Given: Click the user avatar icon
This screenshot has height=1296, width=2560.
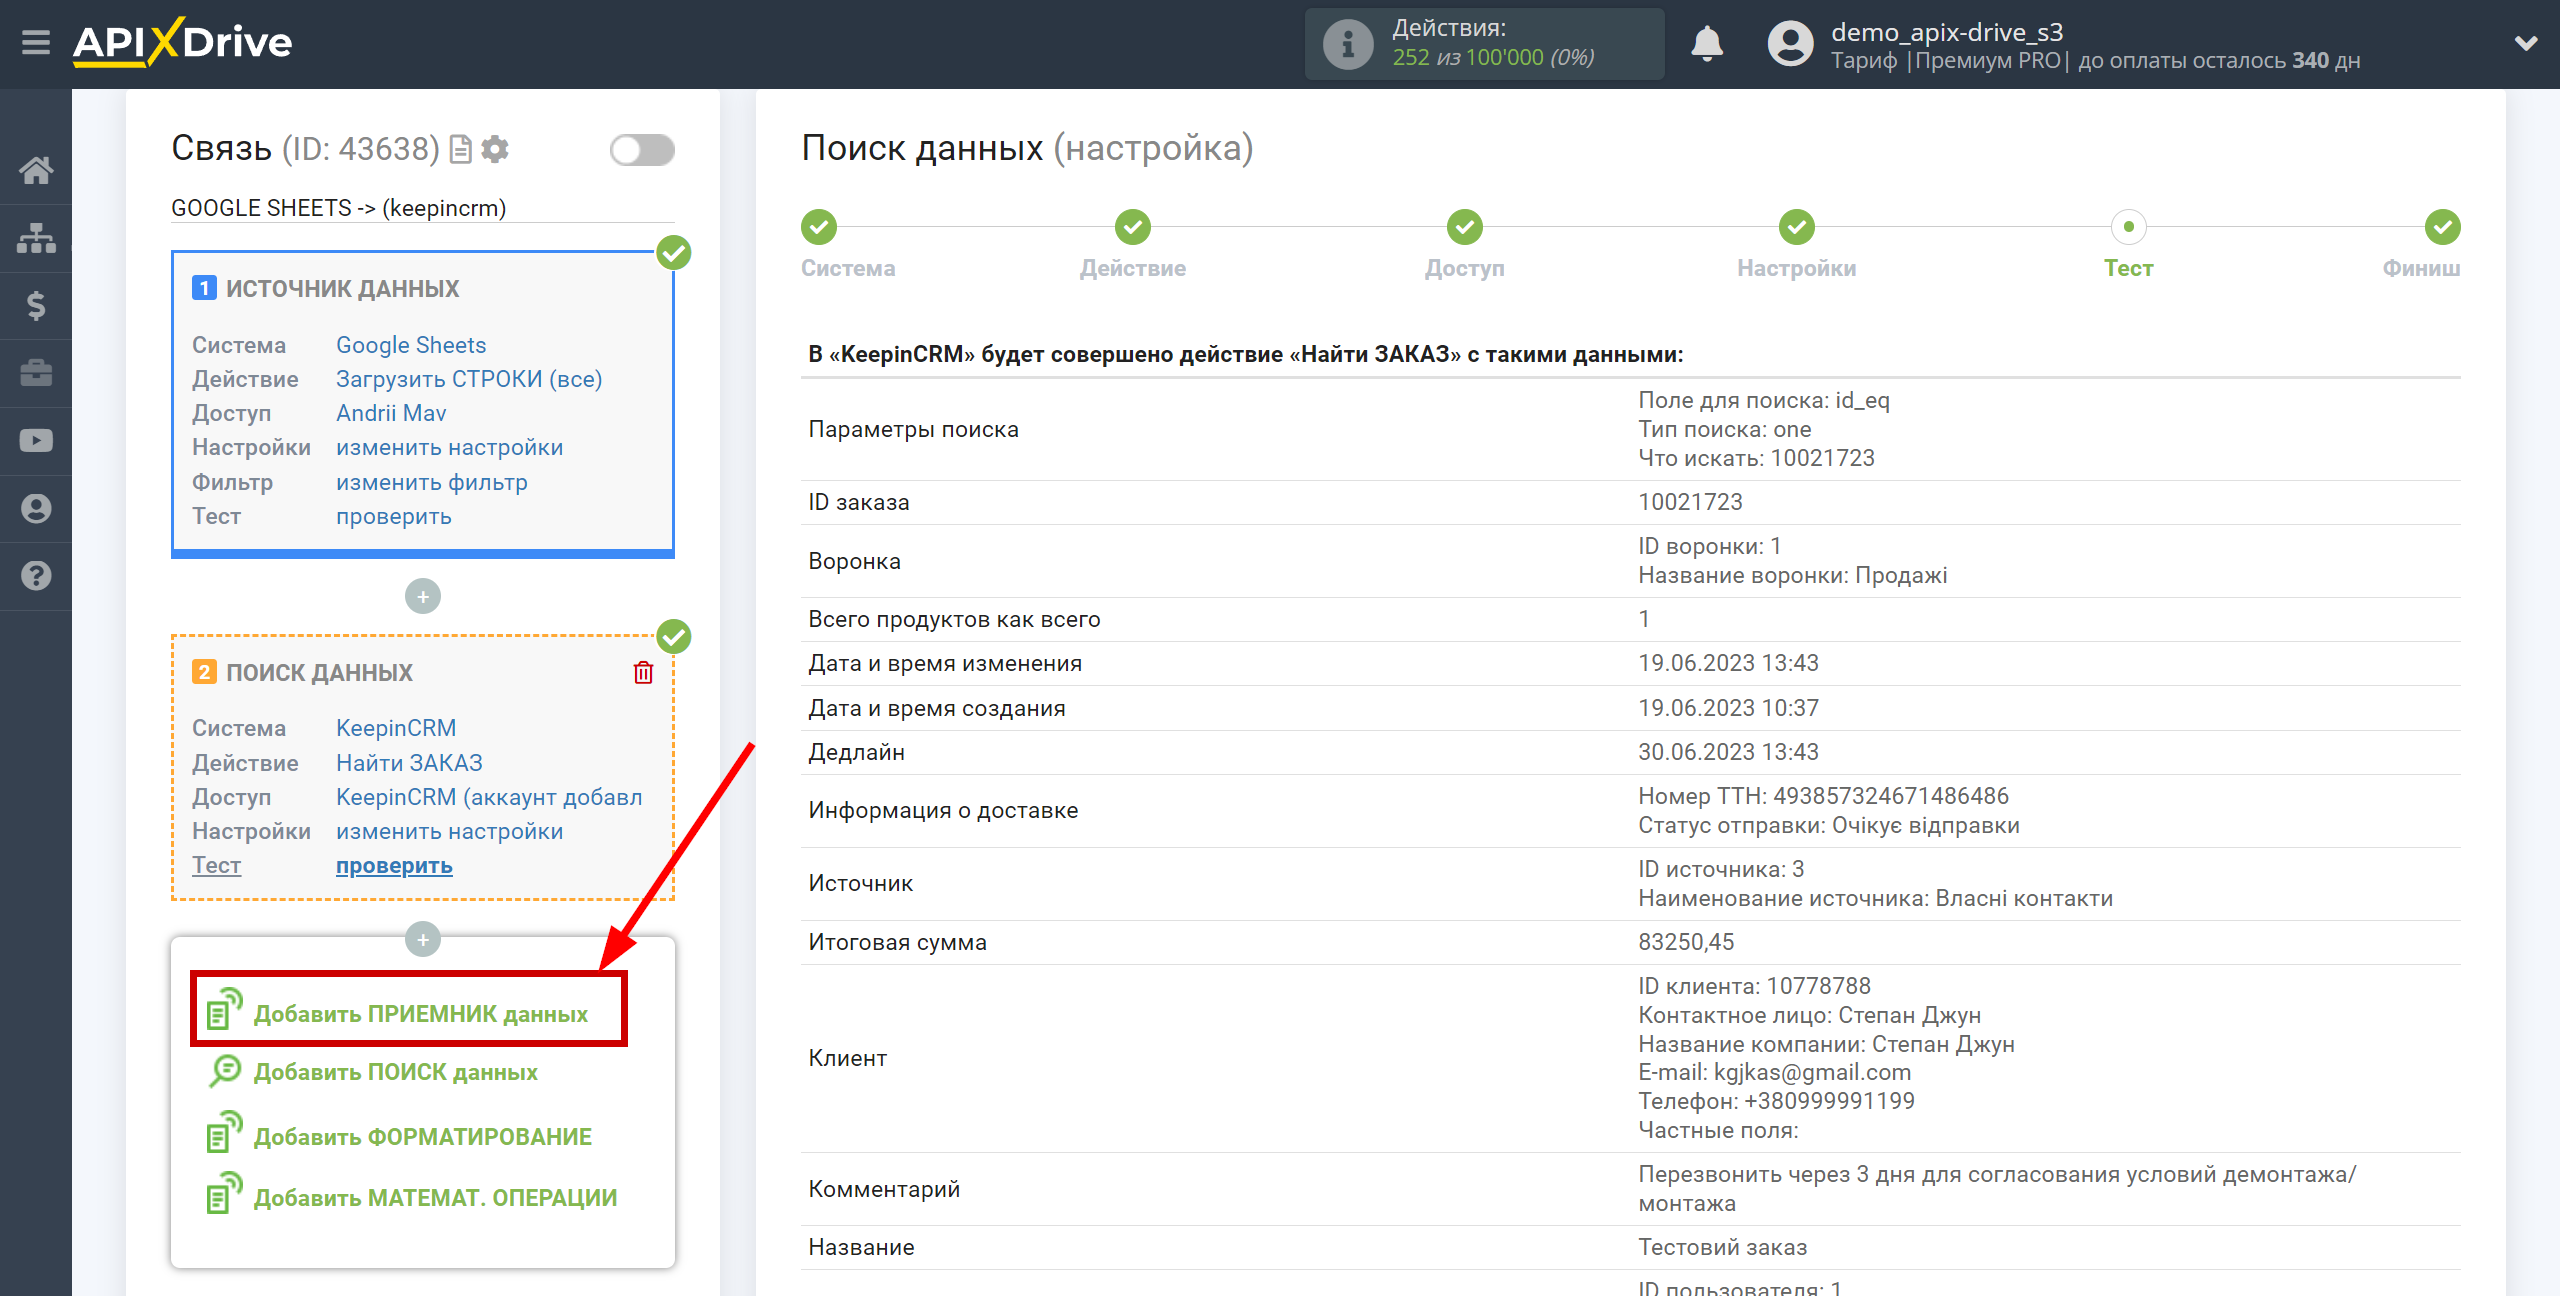Looking at the screenshot, I should click(1790, 44).
